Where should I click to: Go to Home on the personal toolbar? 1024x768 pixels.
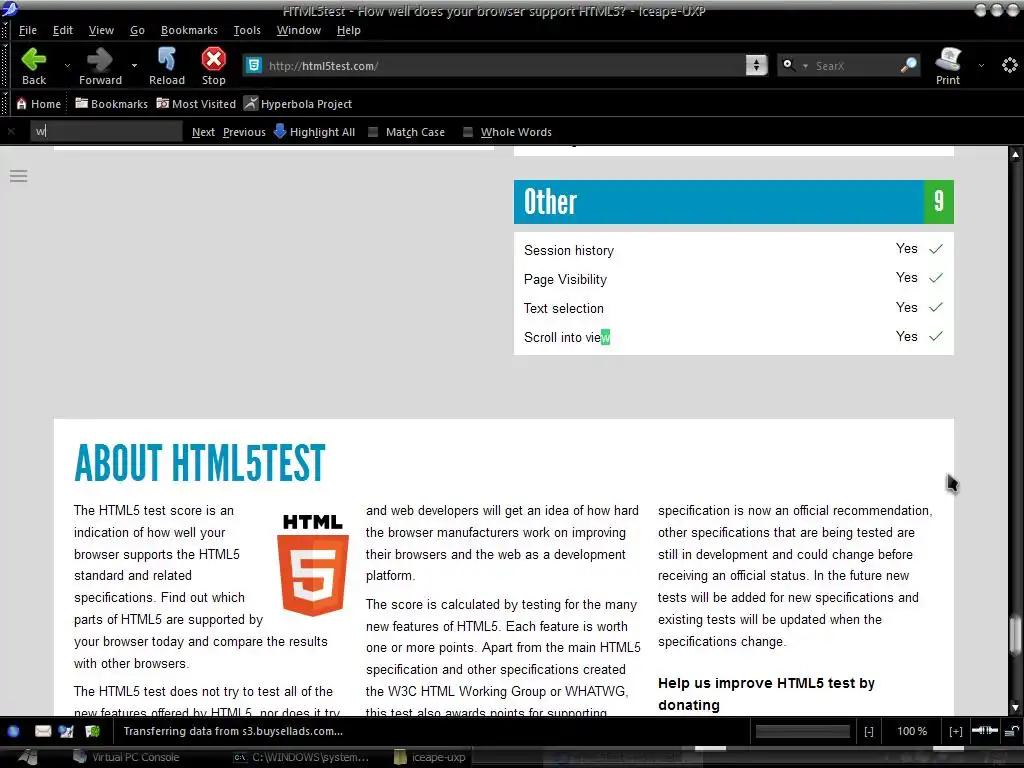tap(39, 104)
